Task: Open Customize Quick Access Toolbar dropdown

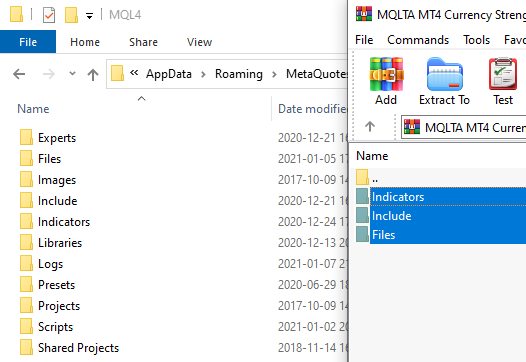Action: [89, 15]
